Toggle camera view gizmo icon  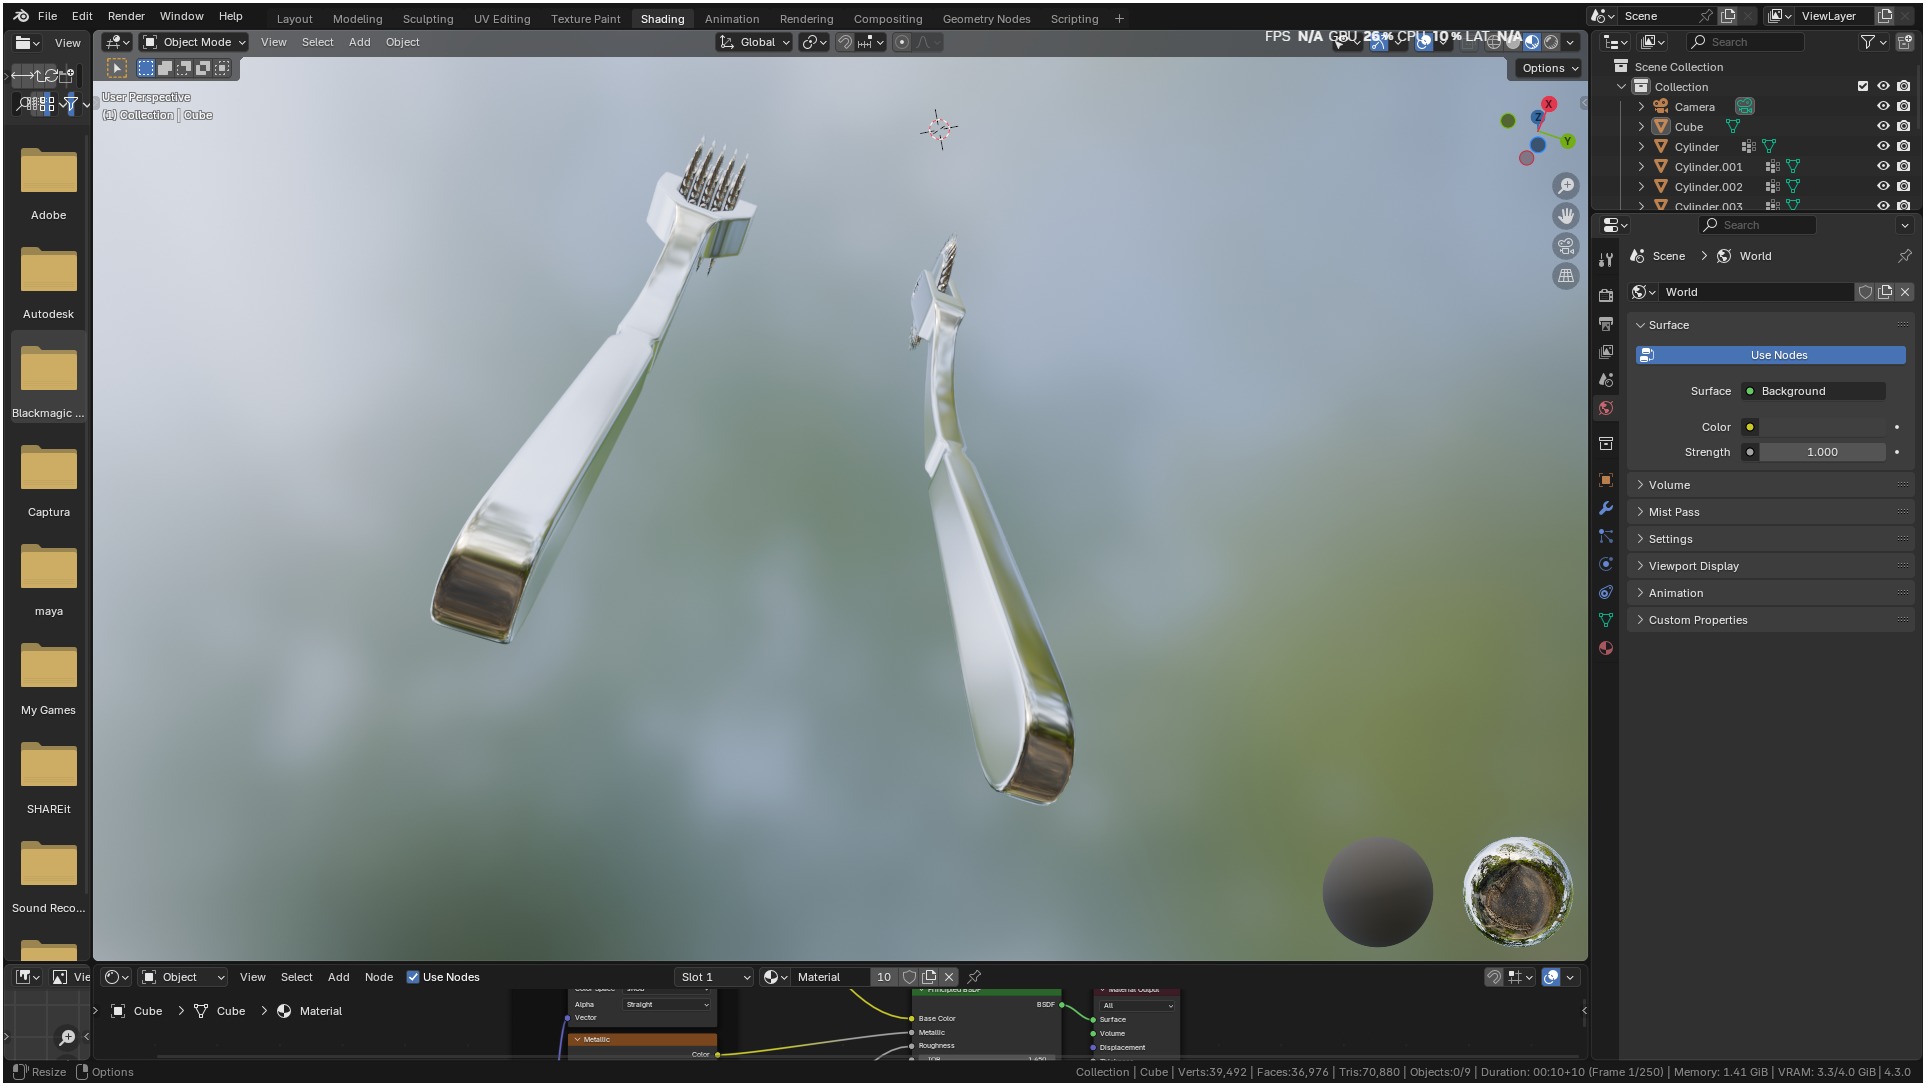coord(1566,246)
